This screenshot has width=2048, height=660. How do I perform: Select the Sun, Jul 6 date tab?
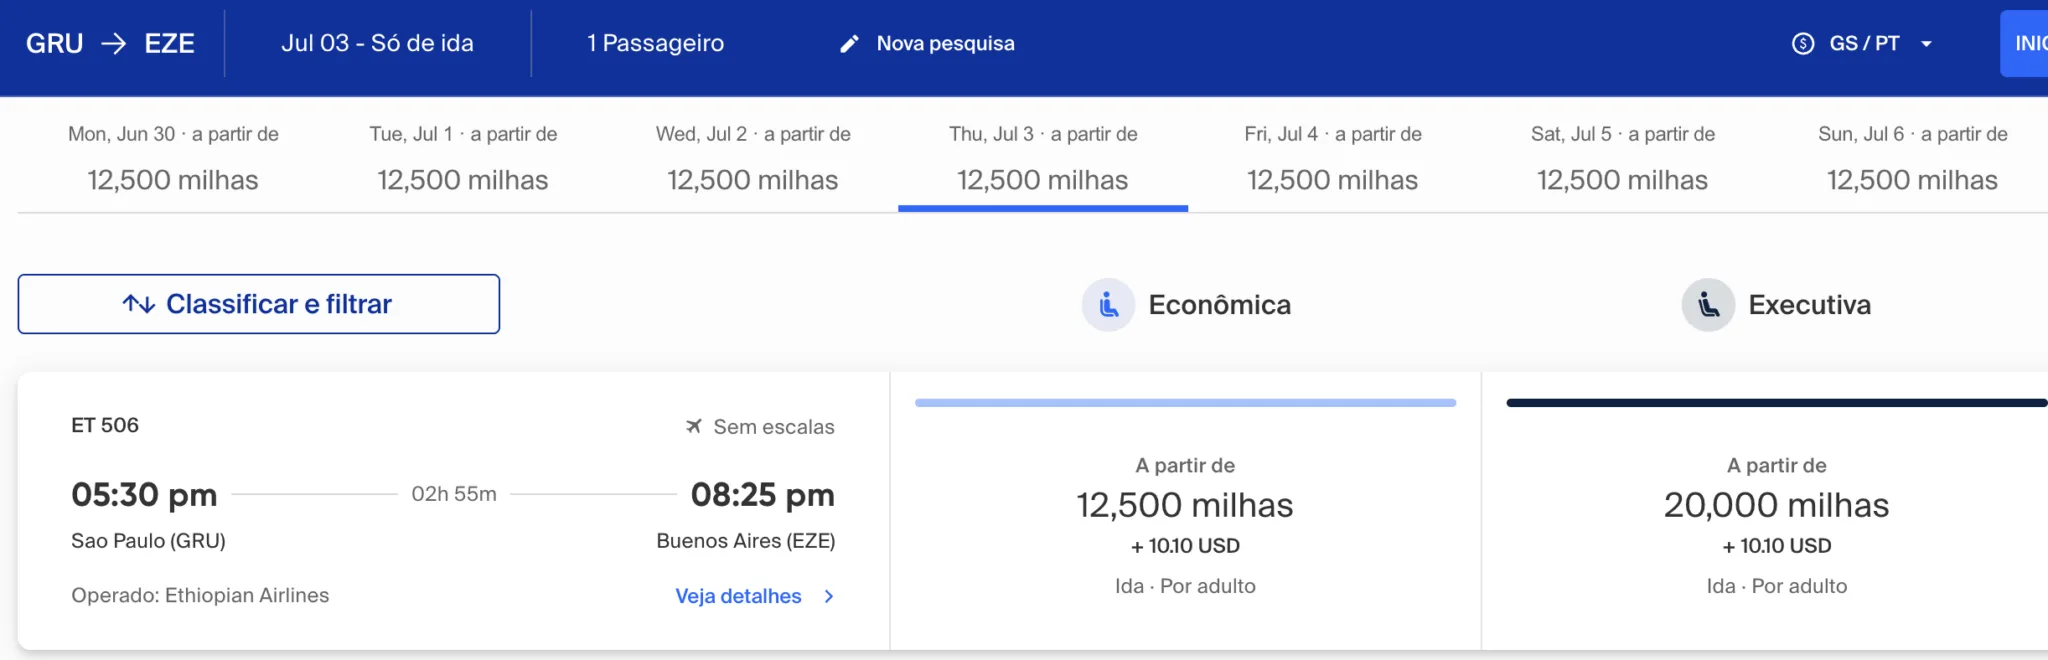(x=1911, y=158)
